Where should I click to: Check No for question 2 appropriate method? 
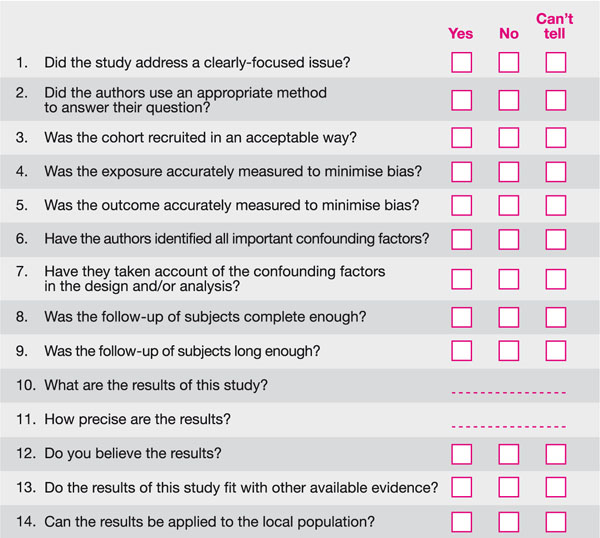click(x=509, y=100)
